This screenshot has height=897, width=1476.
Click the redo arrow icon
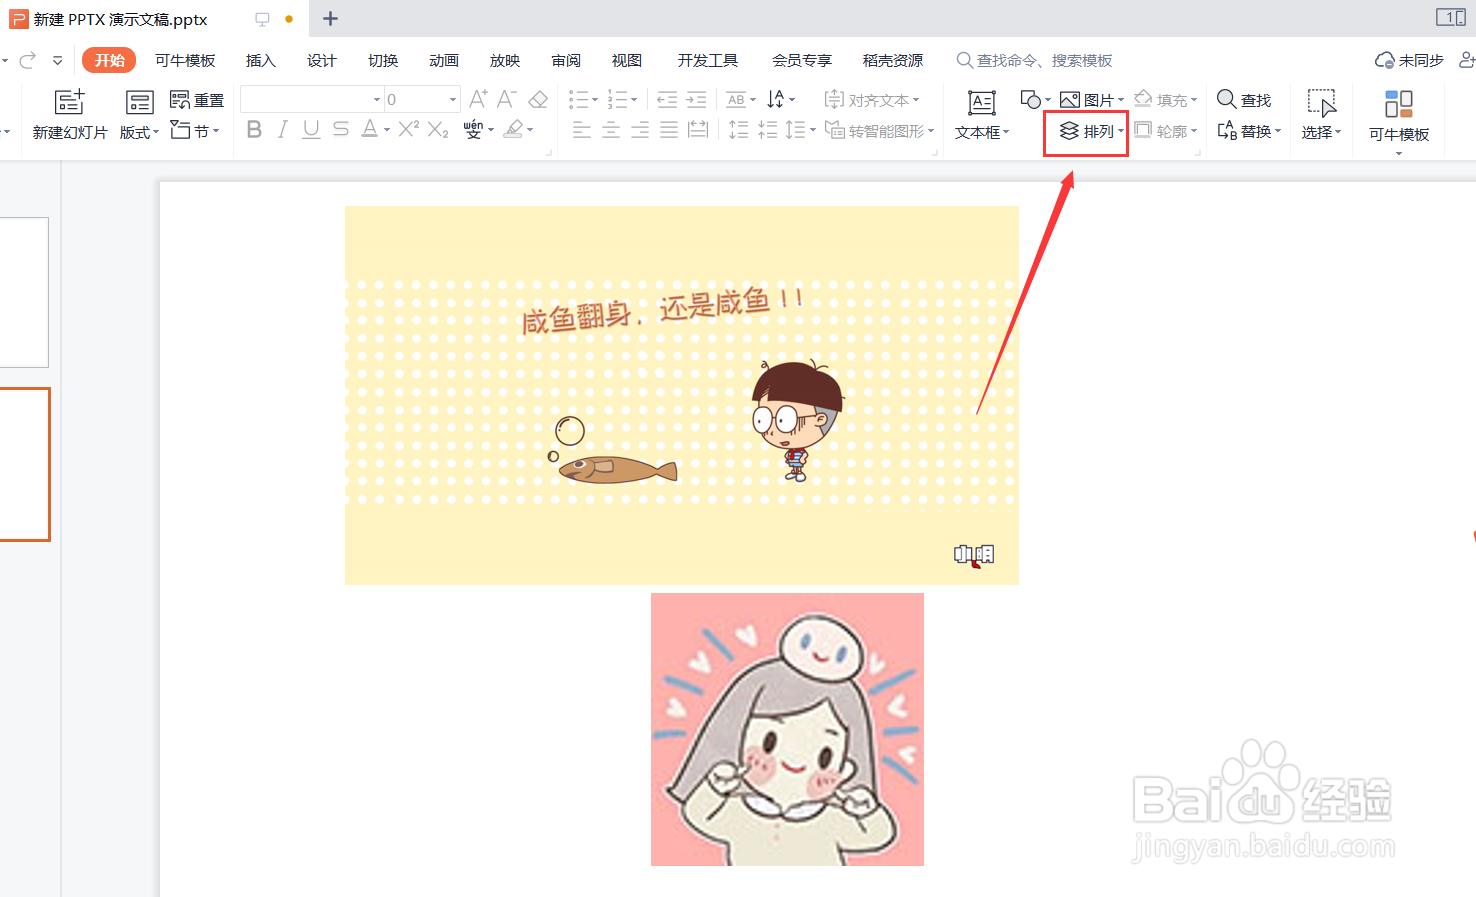[x=28, y=61]
